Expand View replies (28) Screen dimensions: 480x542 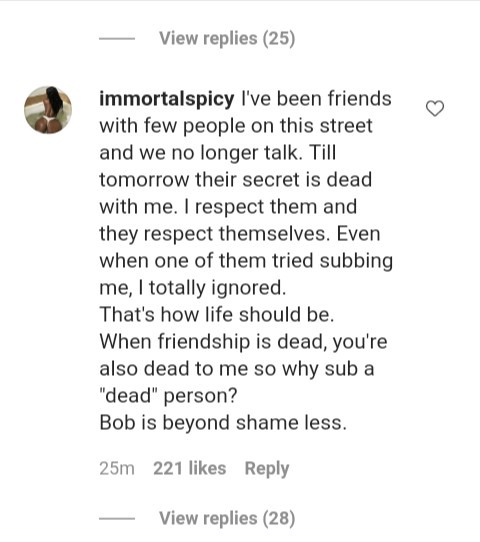pyautogui.click(x=227, y=518)
